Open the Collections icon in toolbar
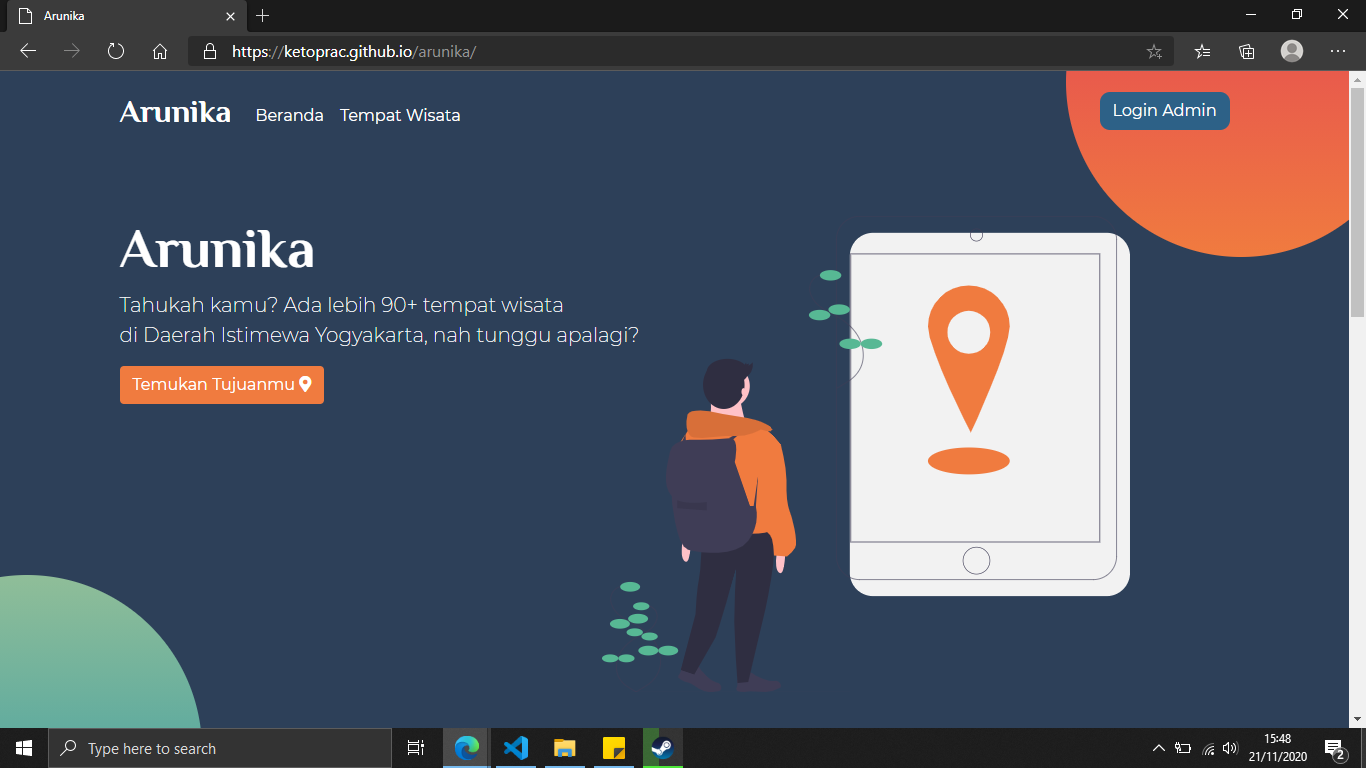Screen dimensions: 1366x768 pos(1246,51)
